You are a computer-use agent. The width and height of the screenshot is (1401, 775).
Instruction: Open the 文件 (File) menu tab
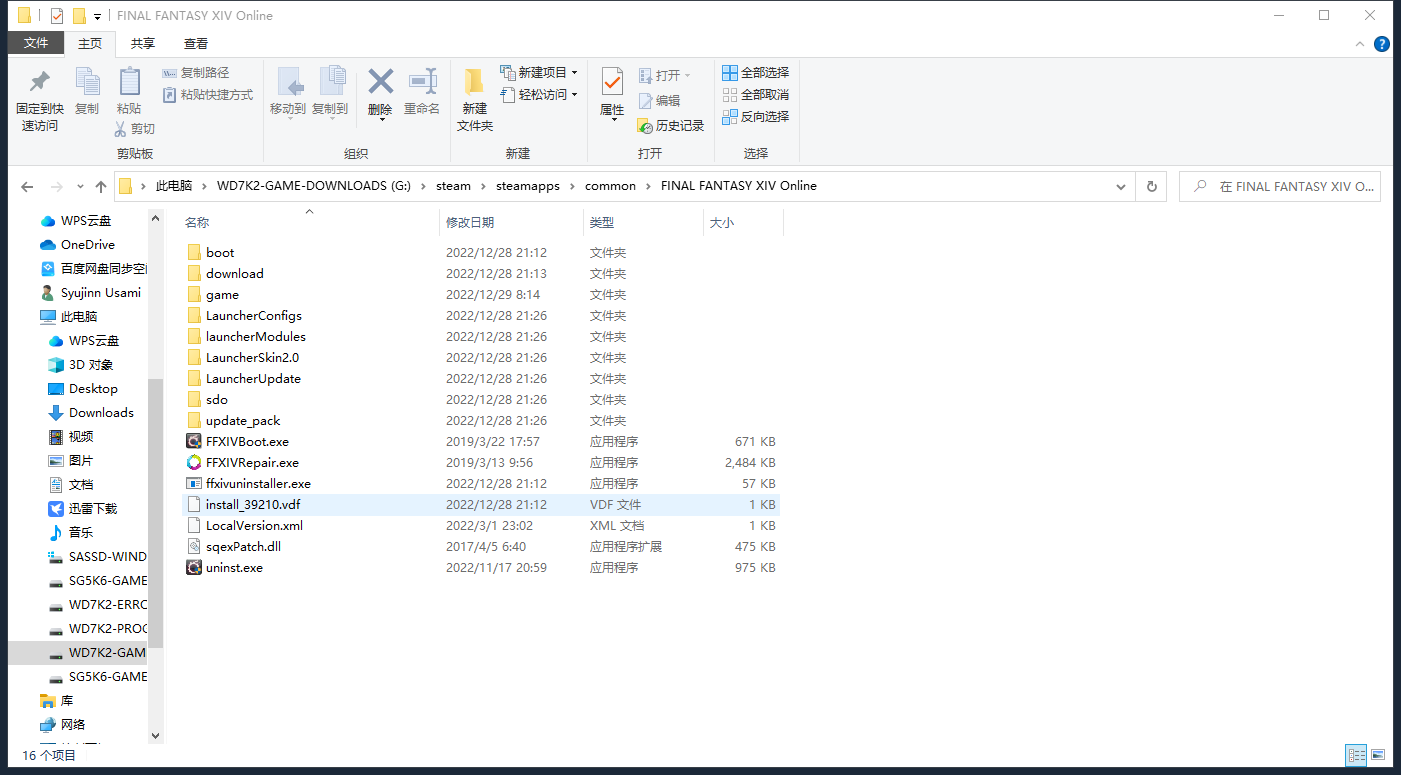(x=36, y=43)
